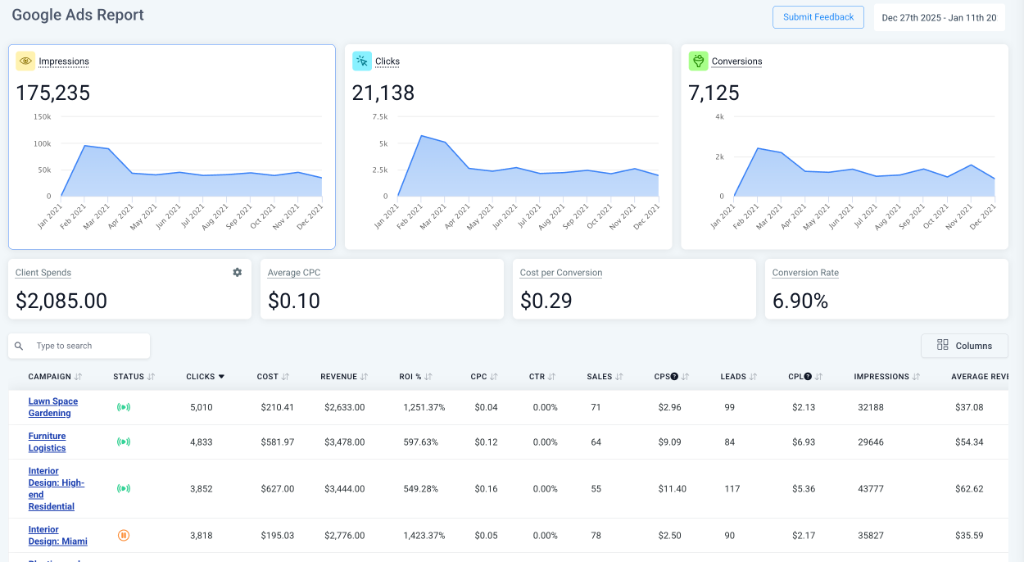Open Client Spends settings gear
Screen dimensions: 1024x562
(x=237, y=272)
